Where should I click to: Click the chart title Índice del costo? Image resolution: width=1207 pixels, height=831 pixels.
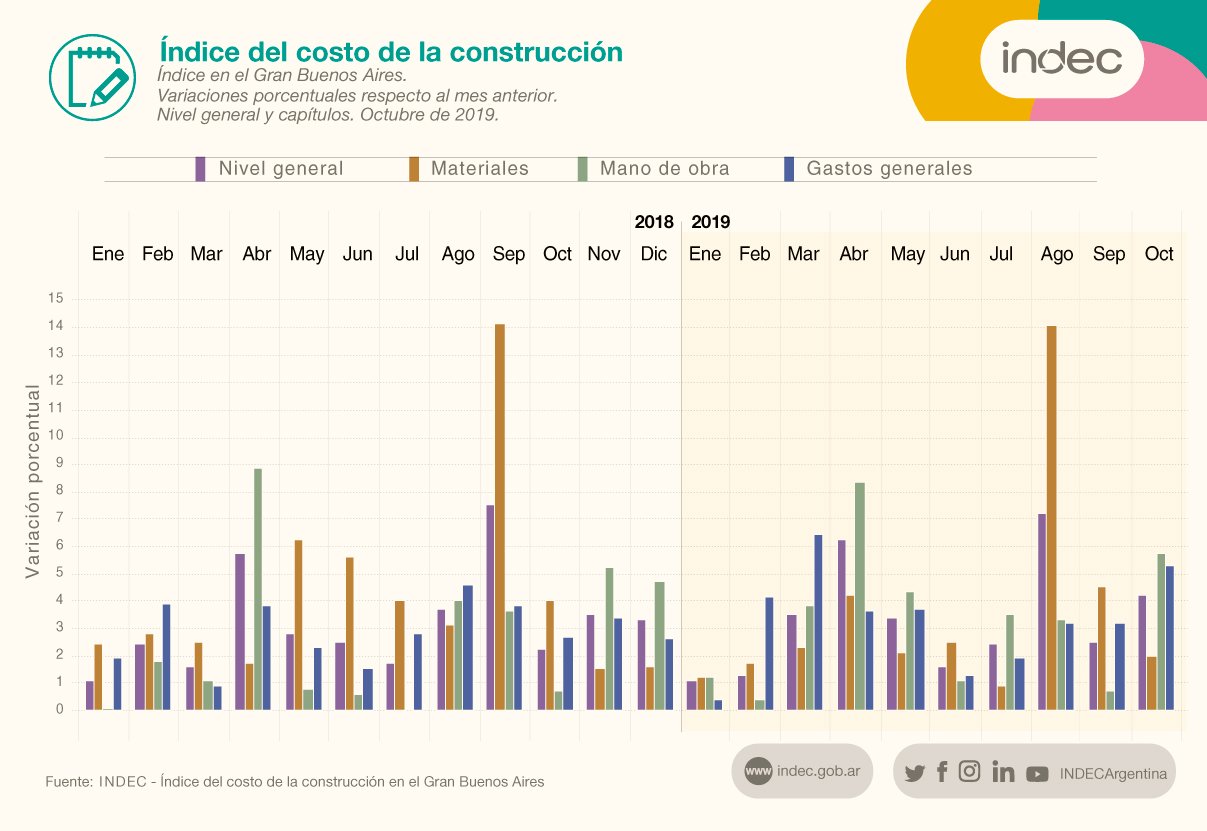click(391, 51)
